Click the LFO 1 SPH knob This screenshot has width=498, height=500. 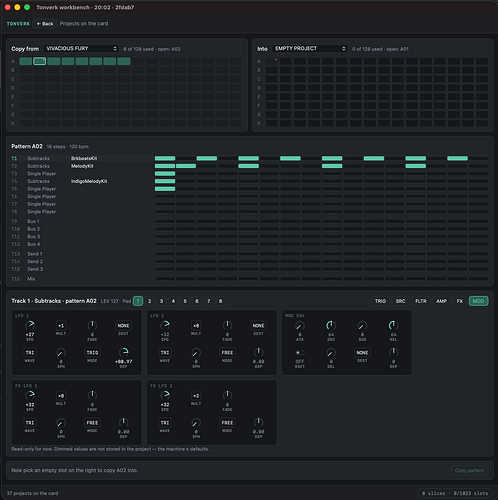[61, 353]
